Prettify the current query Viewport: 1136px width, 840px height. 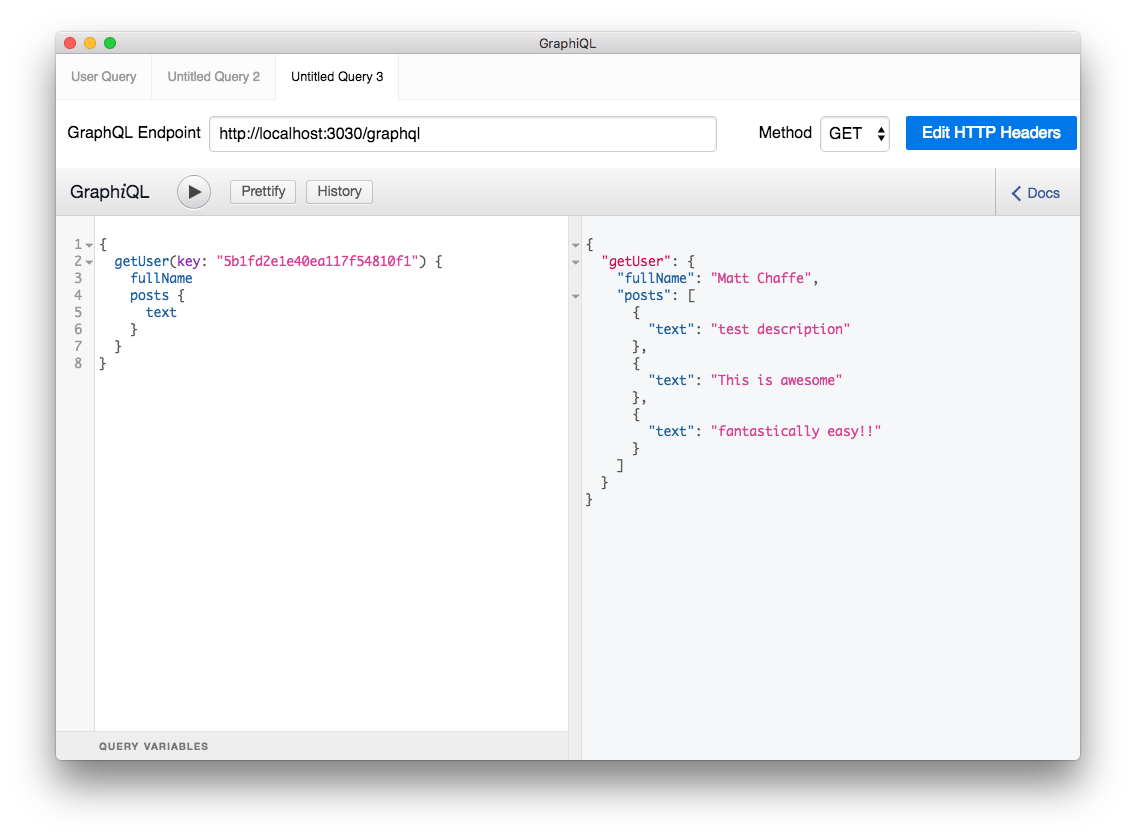262,191
